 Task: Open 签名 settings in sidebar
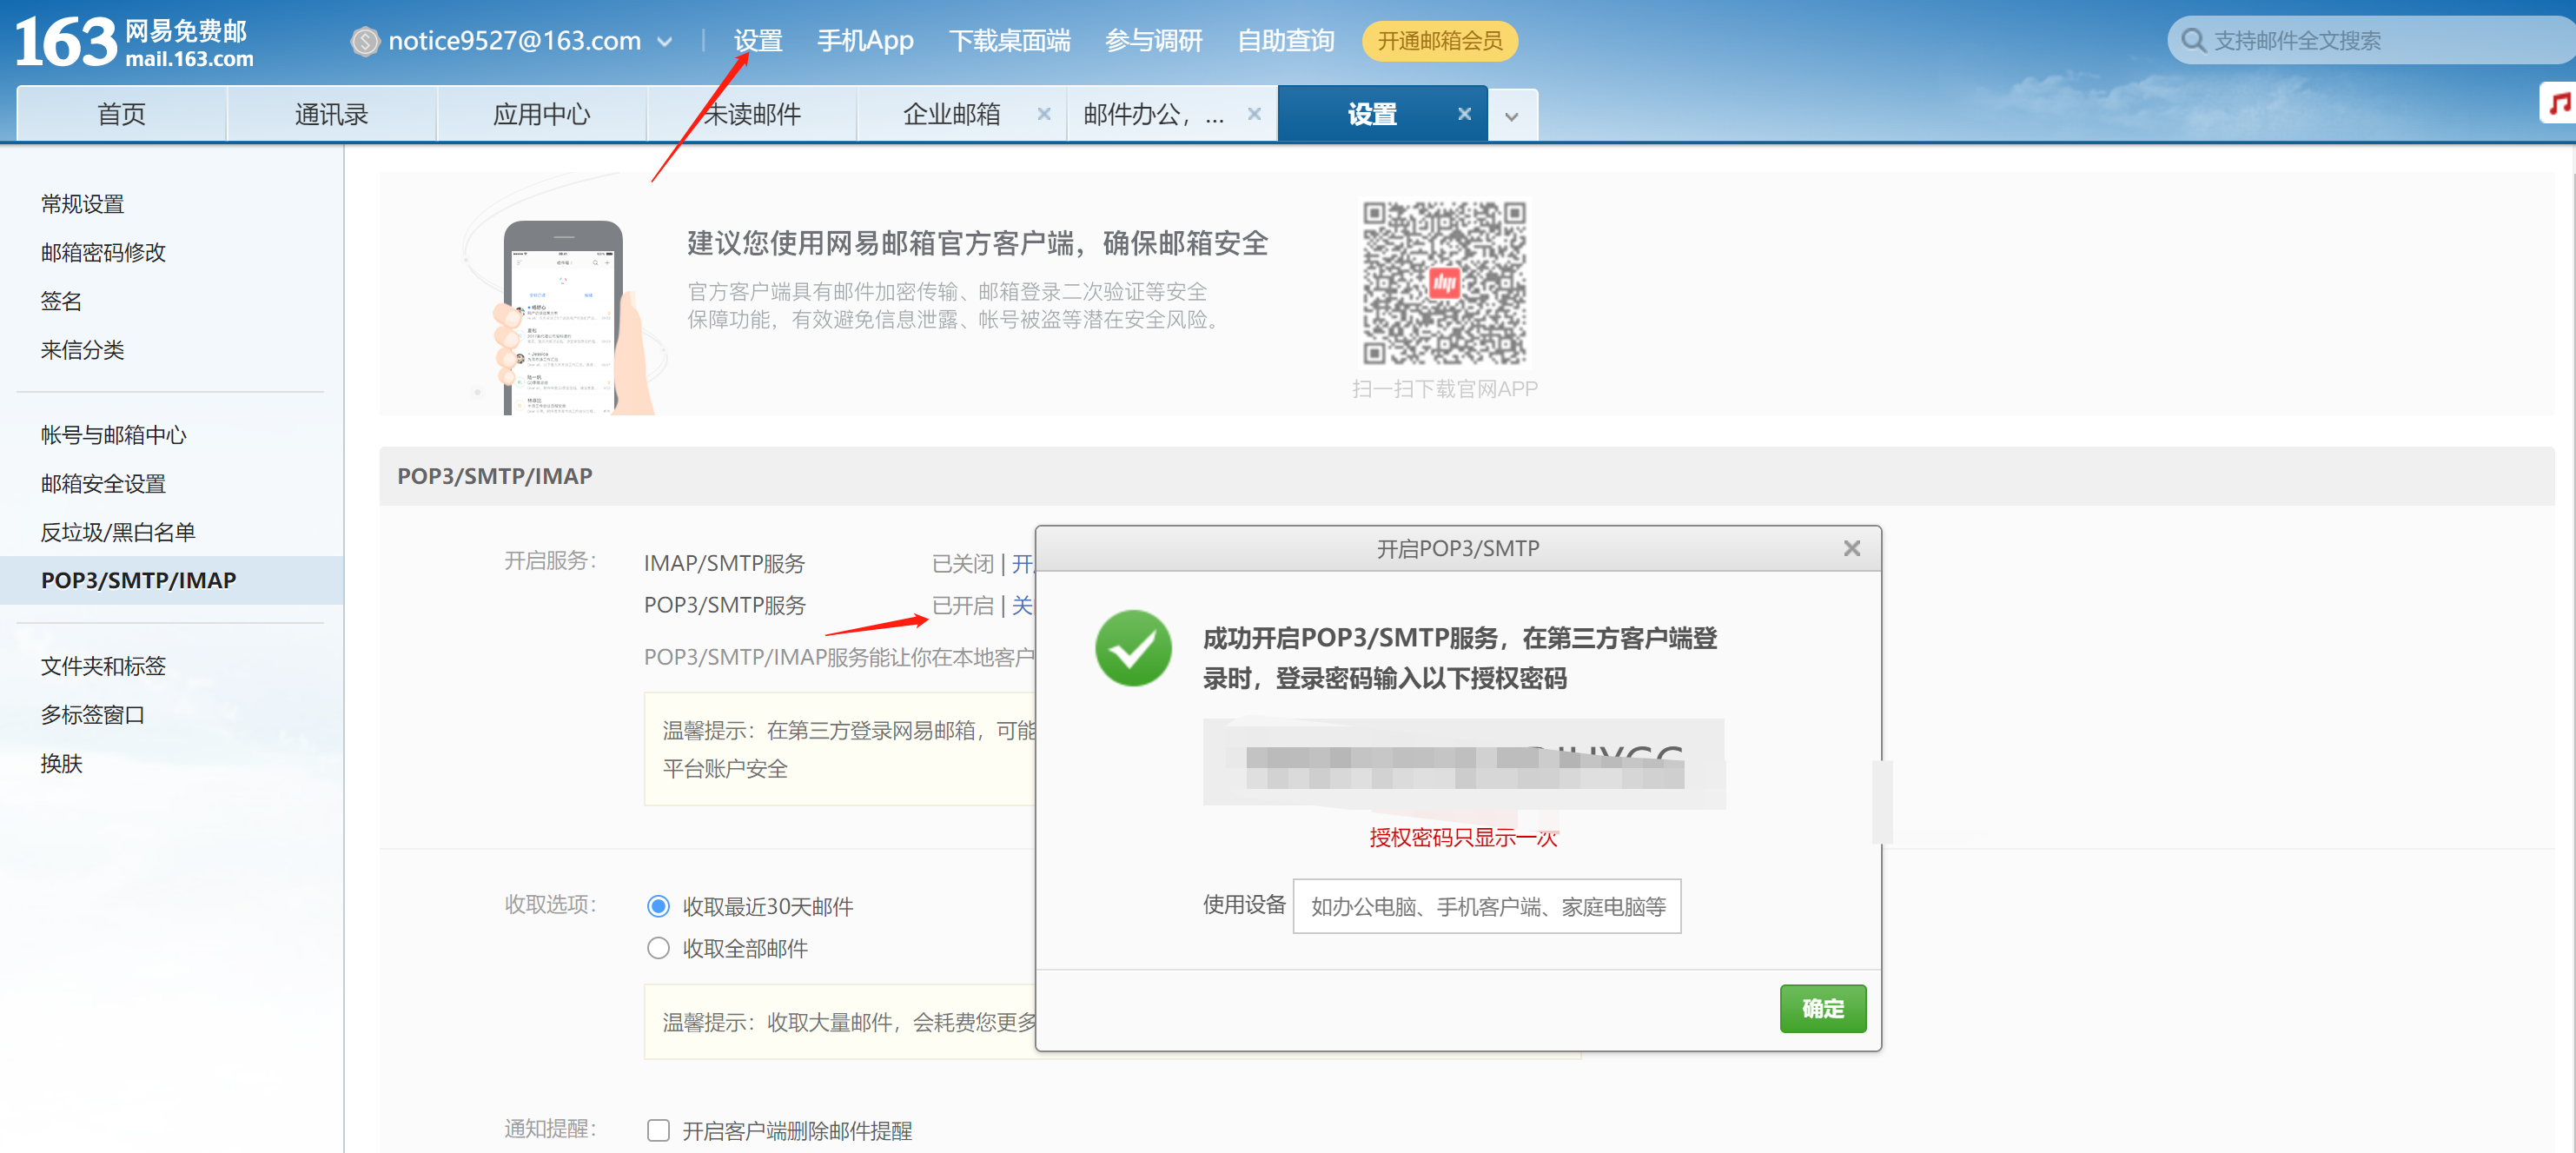tap(61, 301)
